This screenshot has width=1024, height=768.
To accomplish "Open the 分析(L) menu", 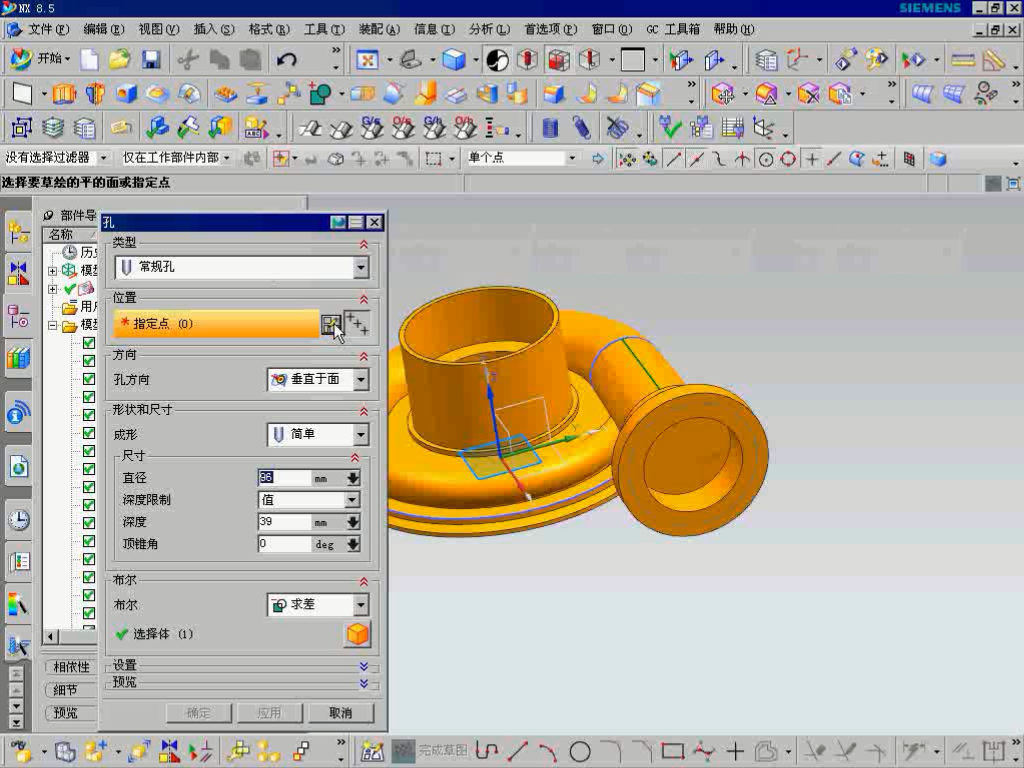I will pyautogui.click(x=489, y=29).
